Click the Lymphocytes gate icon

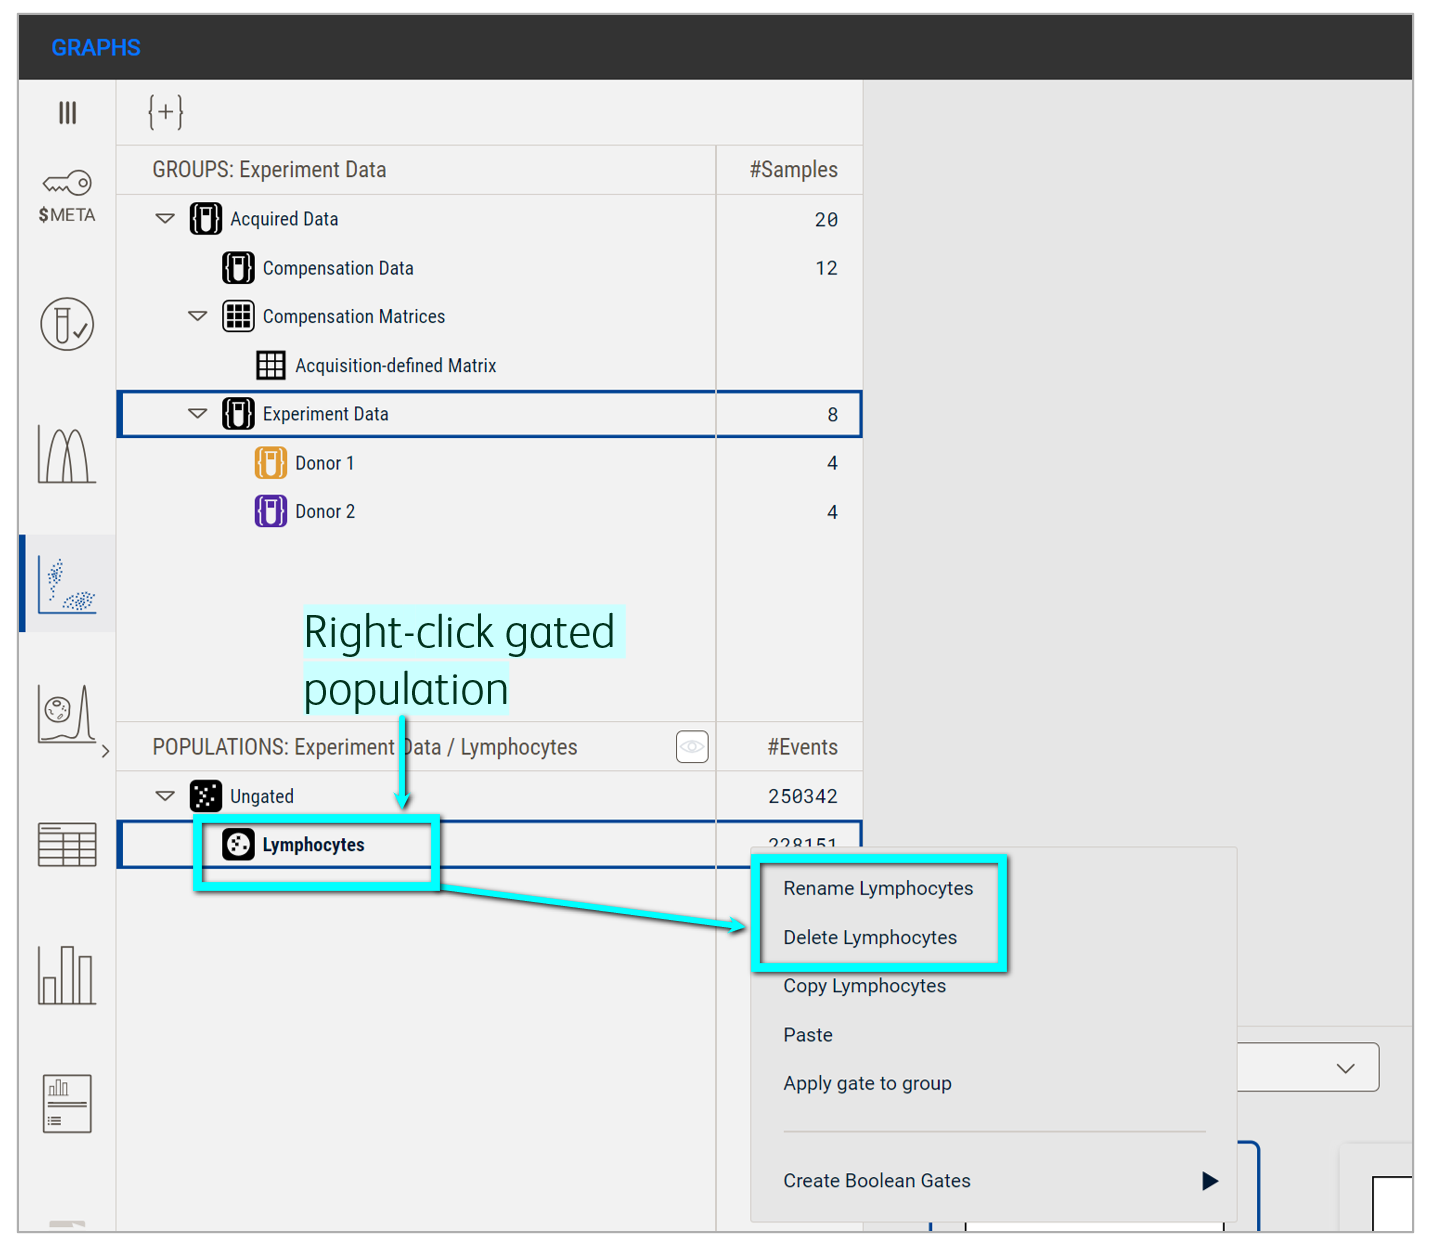tap(238, 845)
